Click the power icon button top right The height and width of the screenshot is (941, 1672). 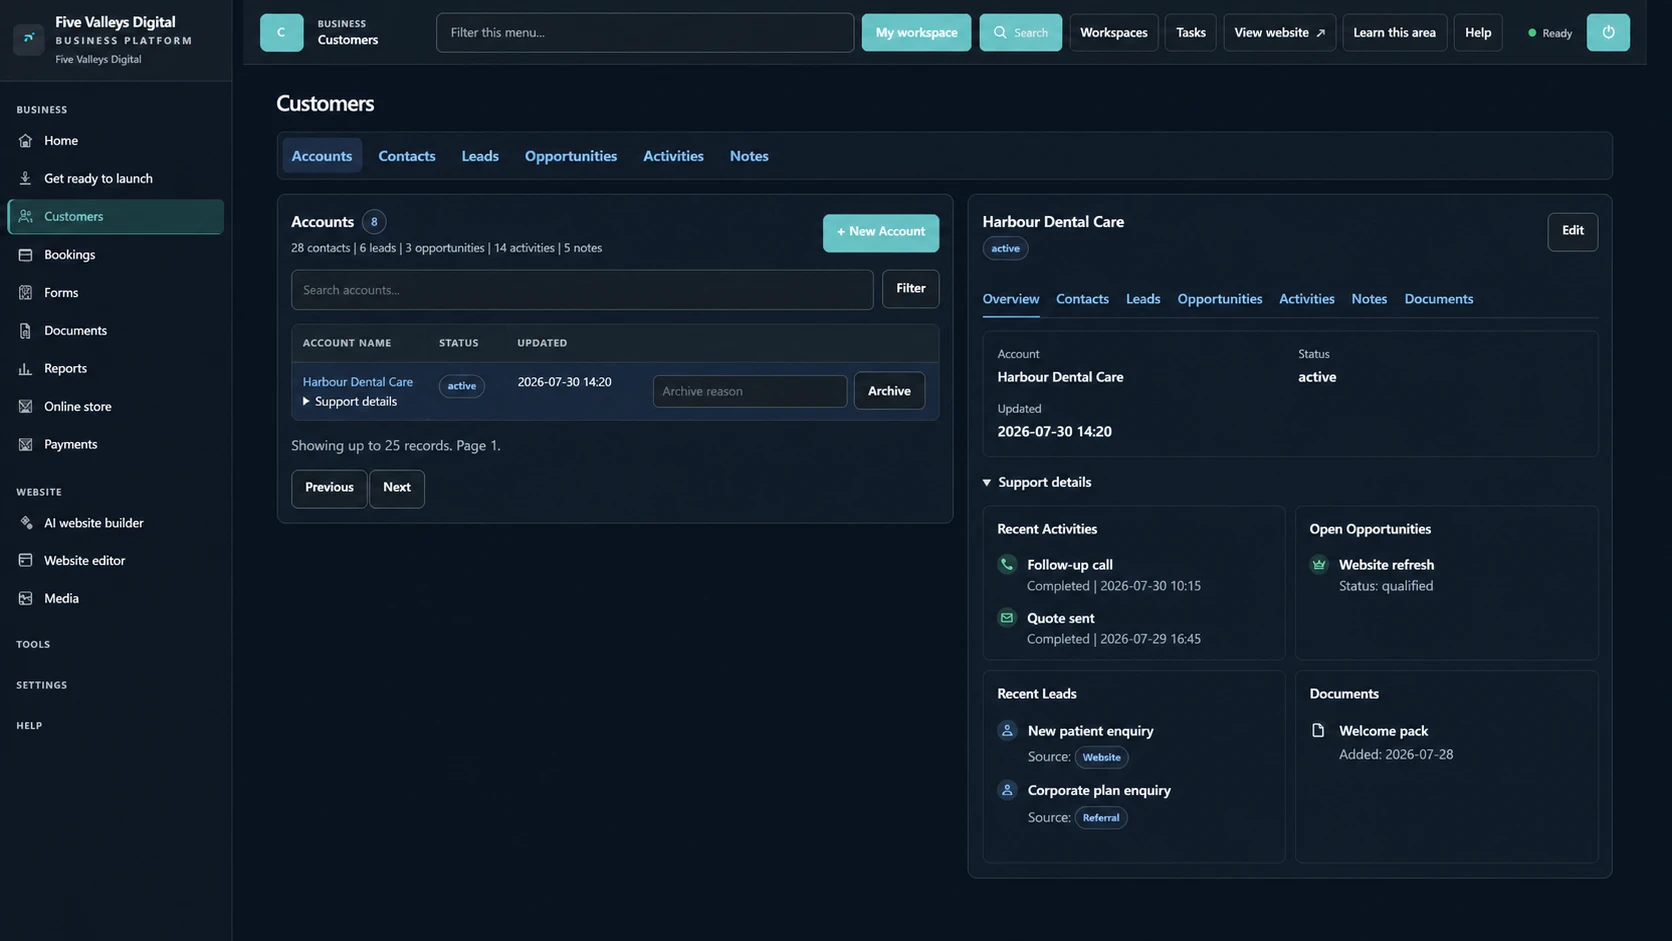(1608, 33)
